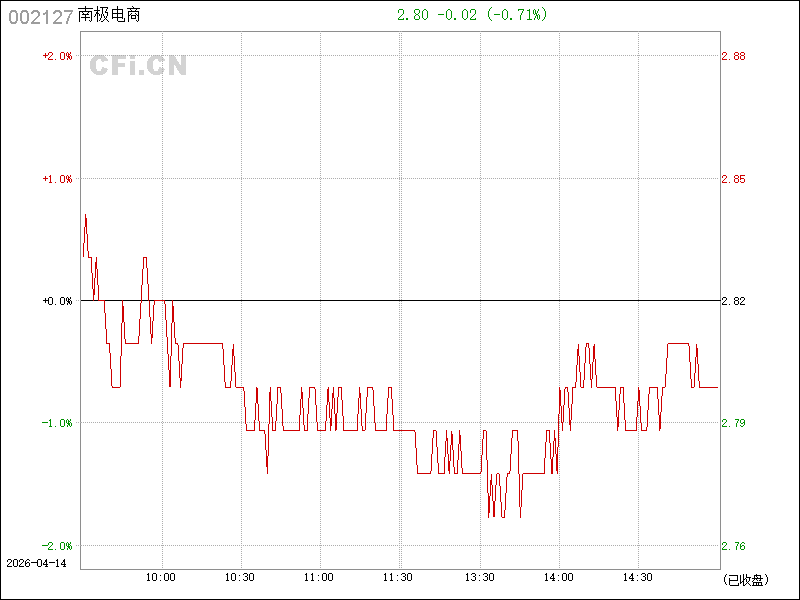Click the 已收盘 market closed status
Image resolution: width=800 pixels, height=600 pixels.
[x=745, y=579]
